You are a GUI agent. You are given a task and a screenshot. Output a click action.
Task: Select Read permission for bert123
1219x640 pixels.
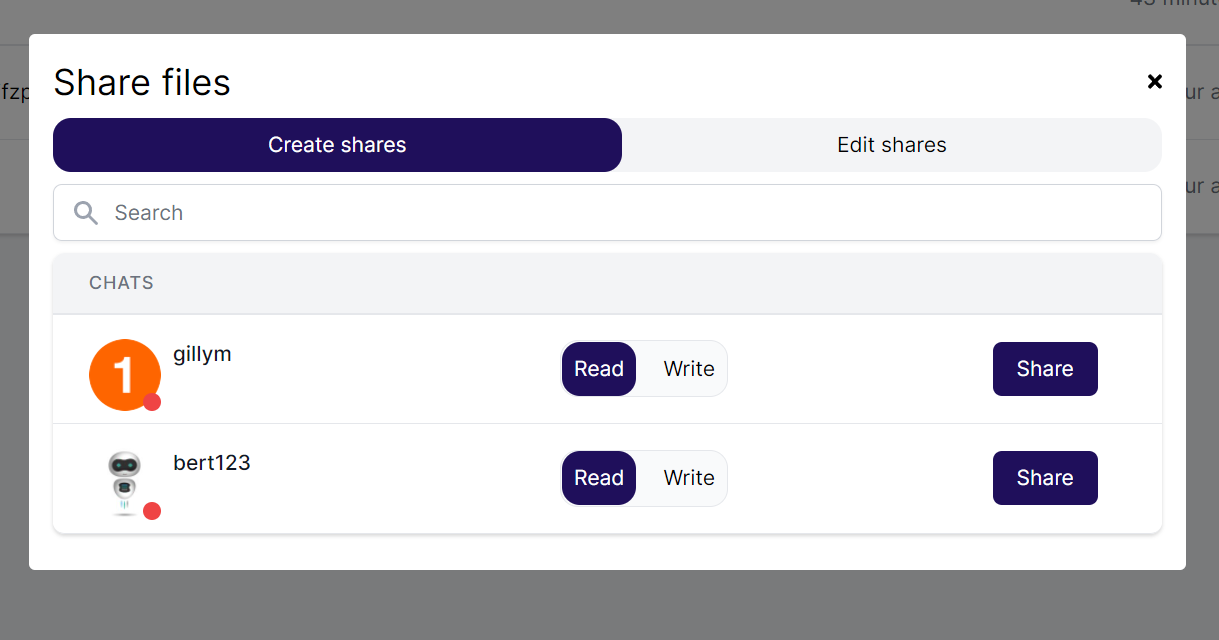598,478
